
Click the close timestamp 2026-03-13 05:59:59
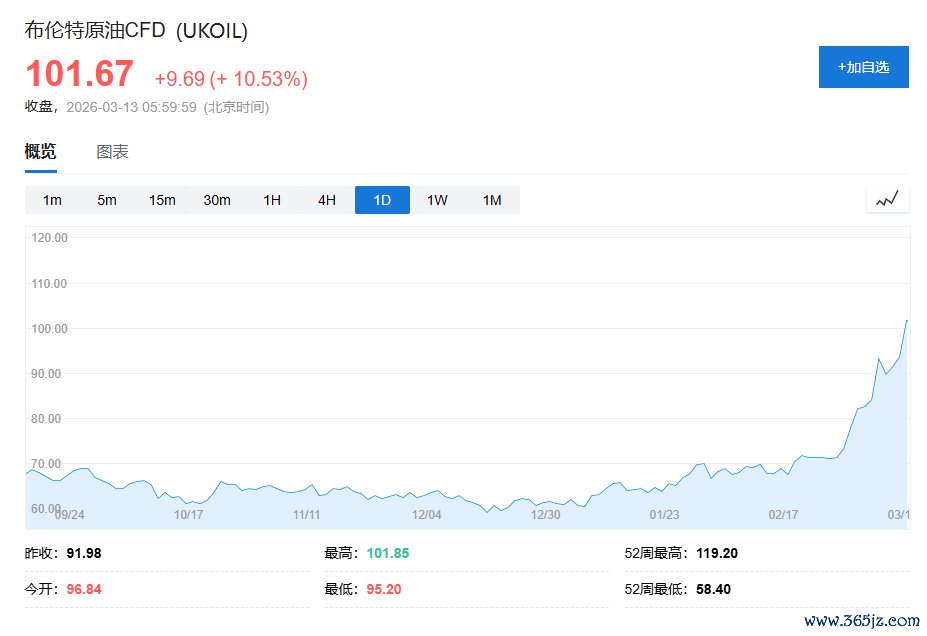click(x=131, y=107)
